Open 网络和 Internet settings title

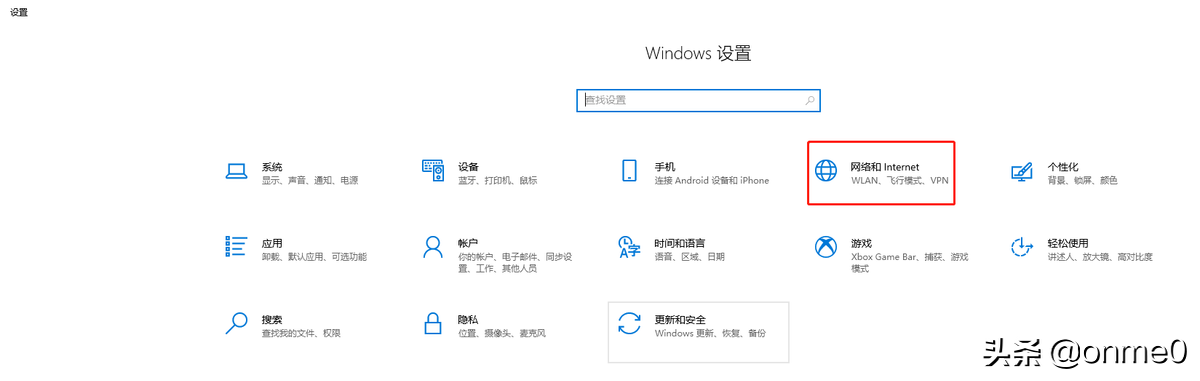click(x=885, y=166)
